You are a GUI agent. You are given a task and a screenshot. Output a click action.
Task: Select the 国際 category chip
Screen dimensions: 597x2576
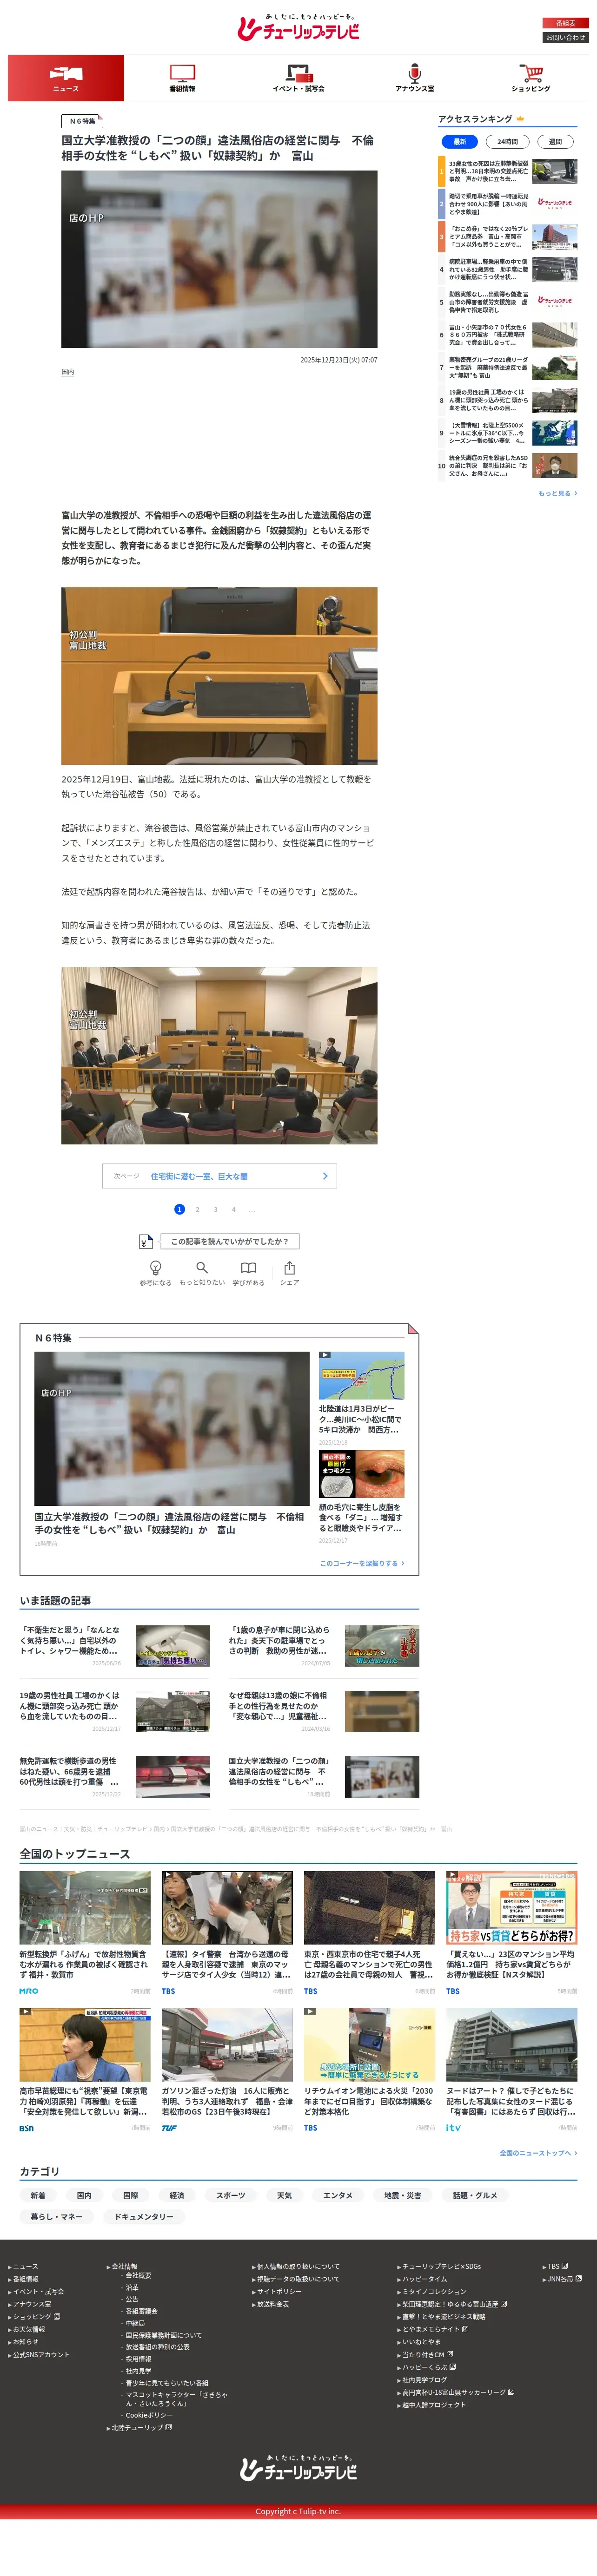coord(131,2195)
